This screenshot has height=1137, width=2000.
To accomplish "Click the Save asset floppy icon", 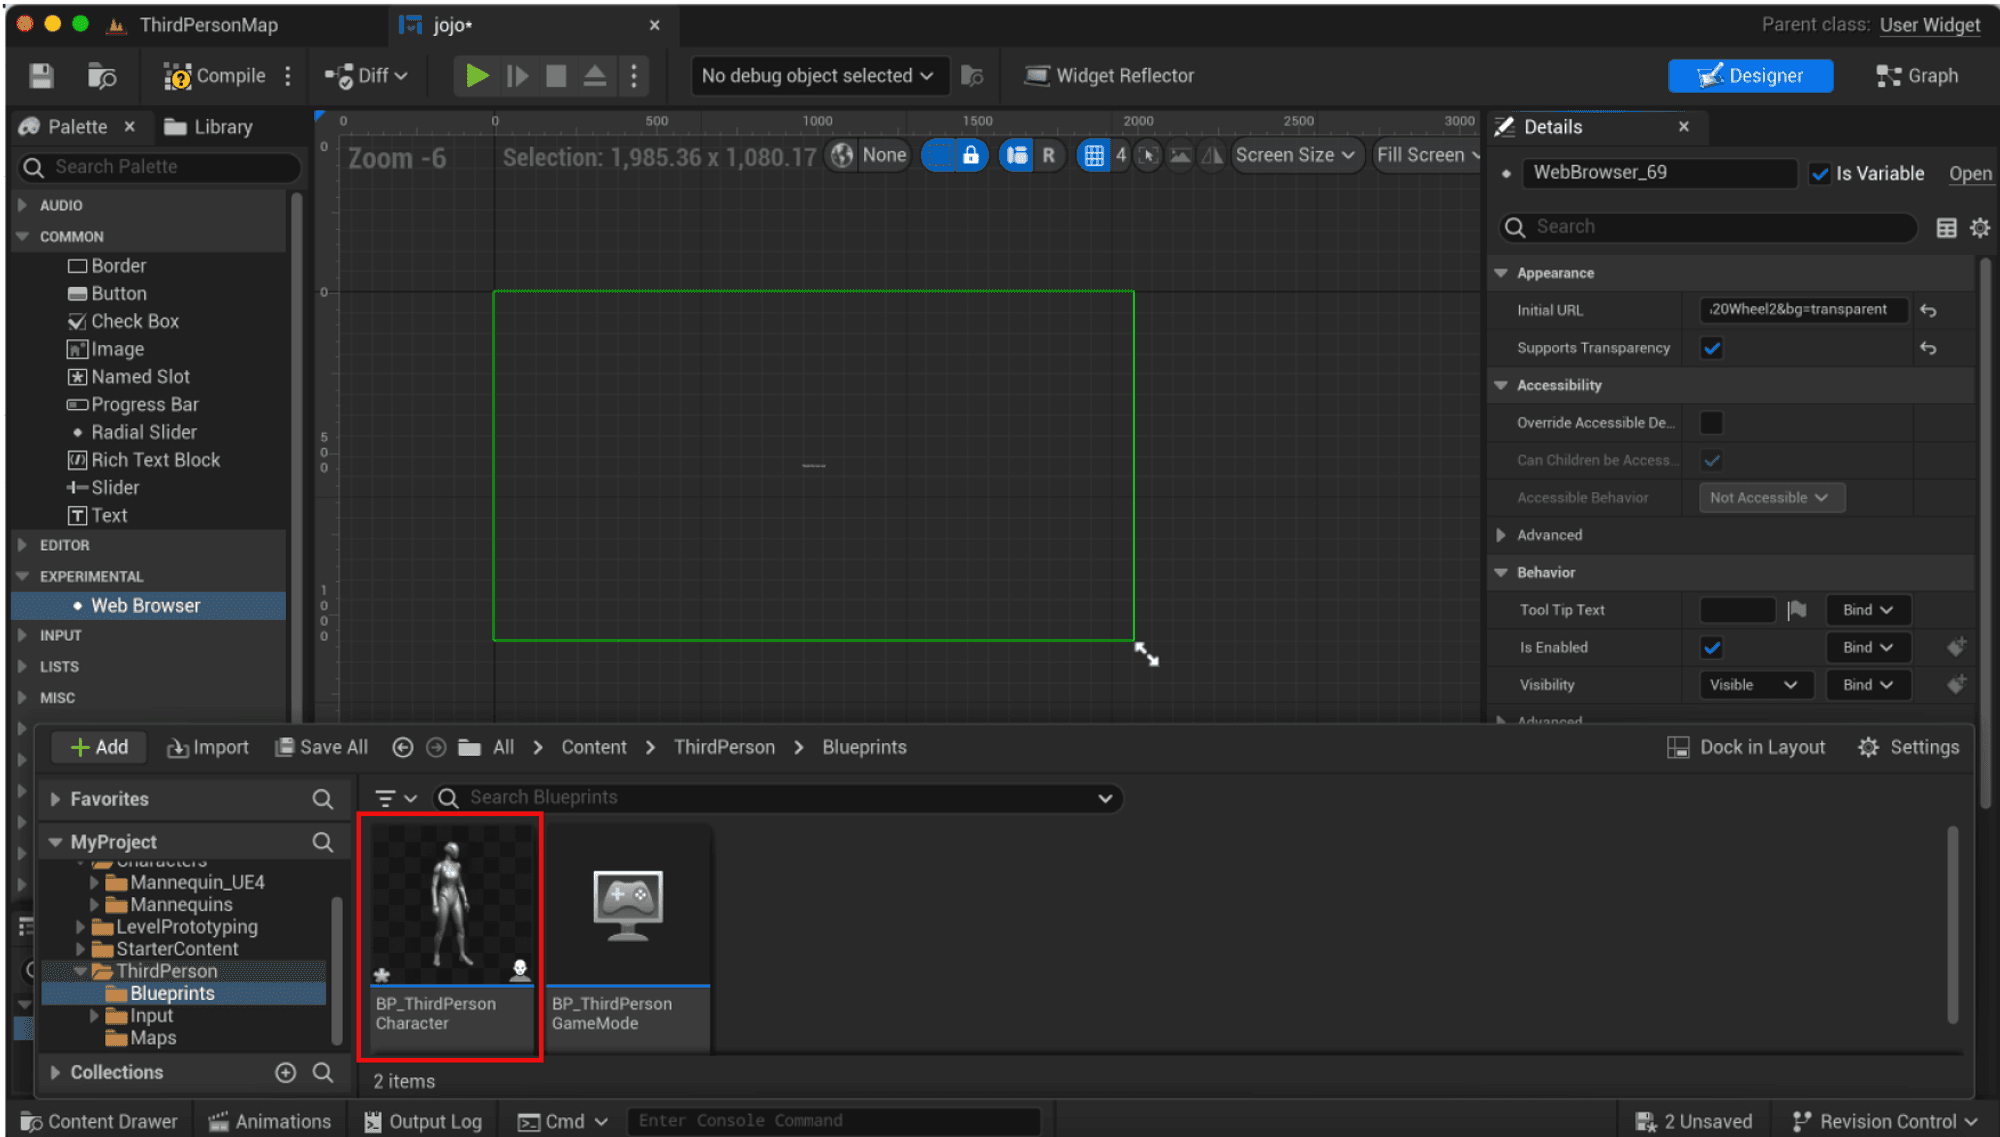I will [41, 76].
